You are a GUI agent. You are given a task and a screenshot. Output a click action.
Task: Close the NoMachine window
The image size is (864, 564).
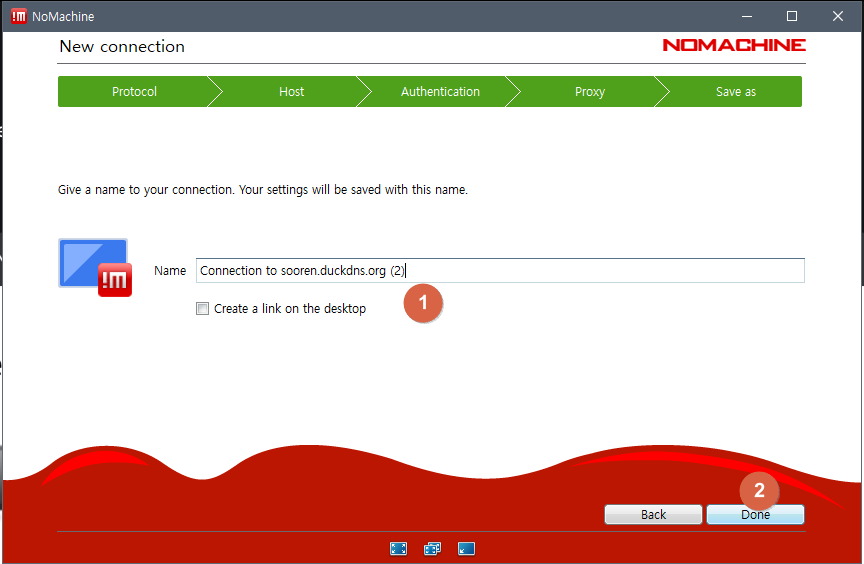coord(838,16)
